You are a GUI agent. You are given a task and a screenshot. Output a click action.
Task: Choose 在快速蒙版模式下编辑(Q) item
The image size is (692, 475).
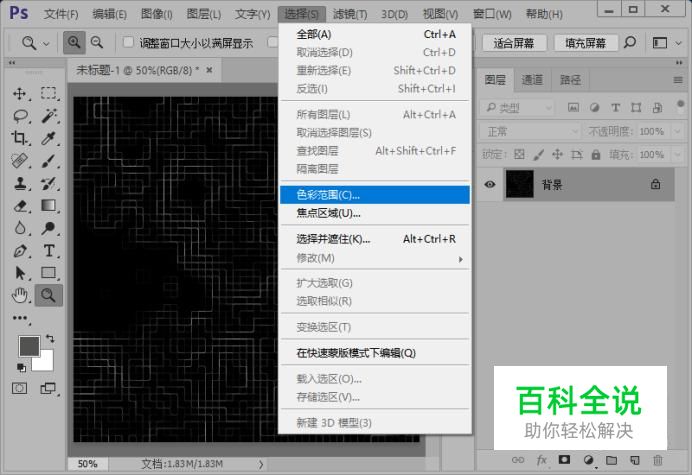point(375,353)
